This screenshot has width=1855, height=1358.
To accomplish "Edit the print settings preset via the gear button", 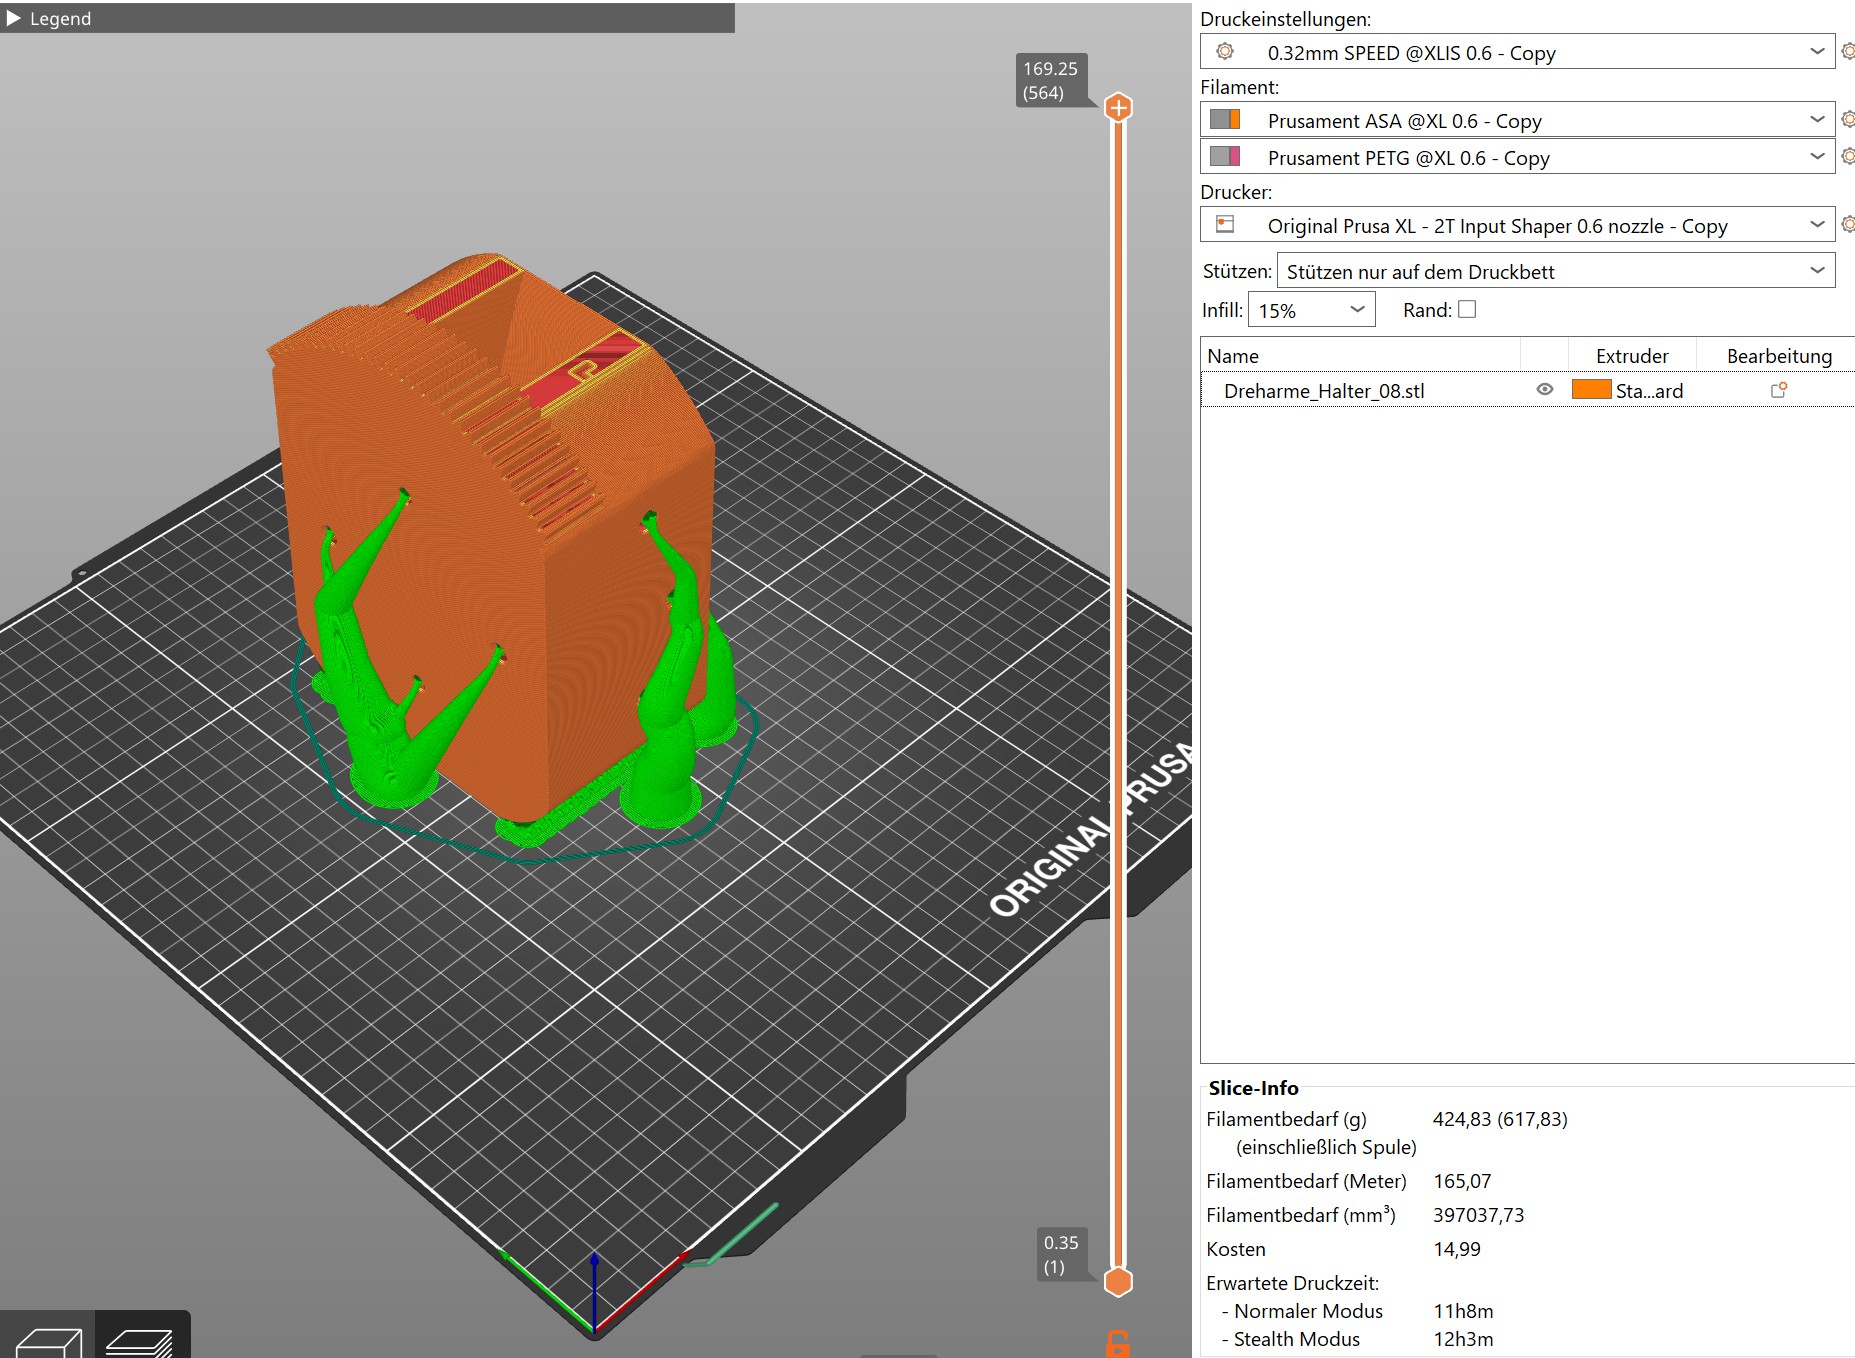I will click(x=1847, y=52).
